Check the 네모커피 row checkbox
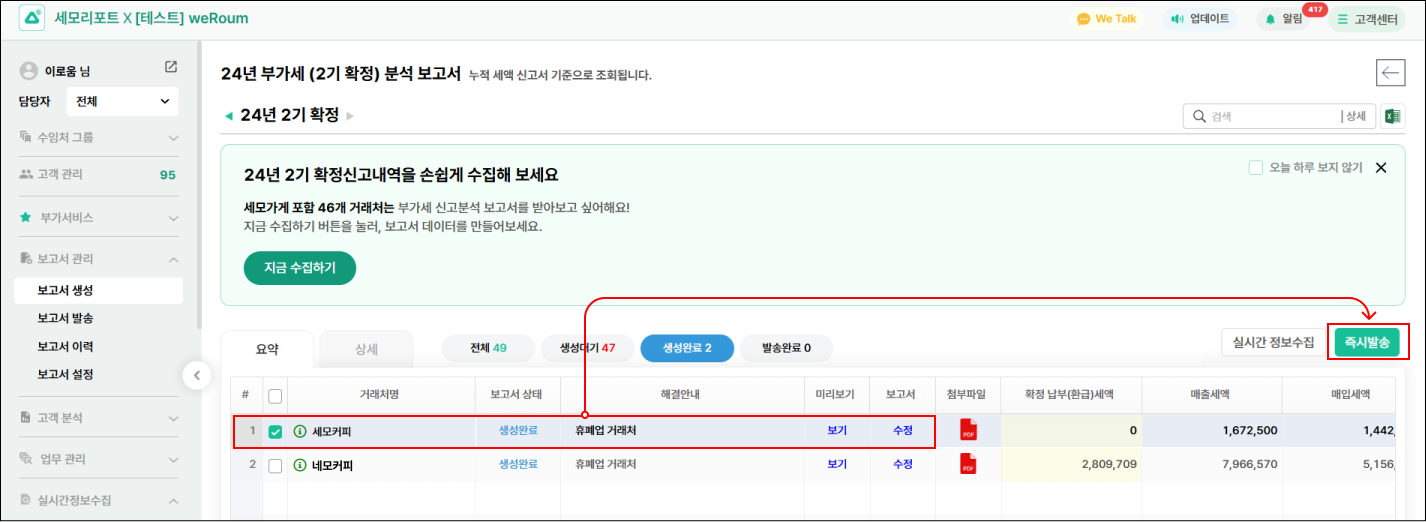The width and height of the screenshot is (1426, 522). click(x=275, y=465)
